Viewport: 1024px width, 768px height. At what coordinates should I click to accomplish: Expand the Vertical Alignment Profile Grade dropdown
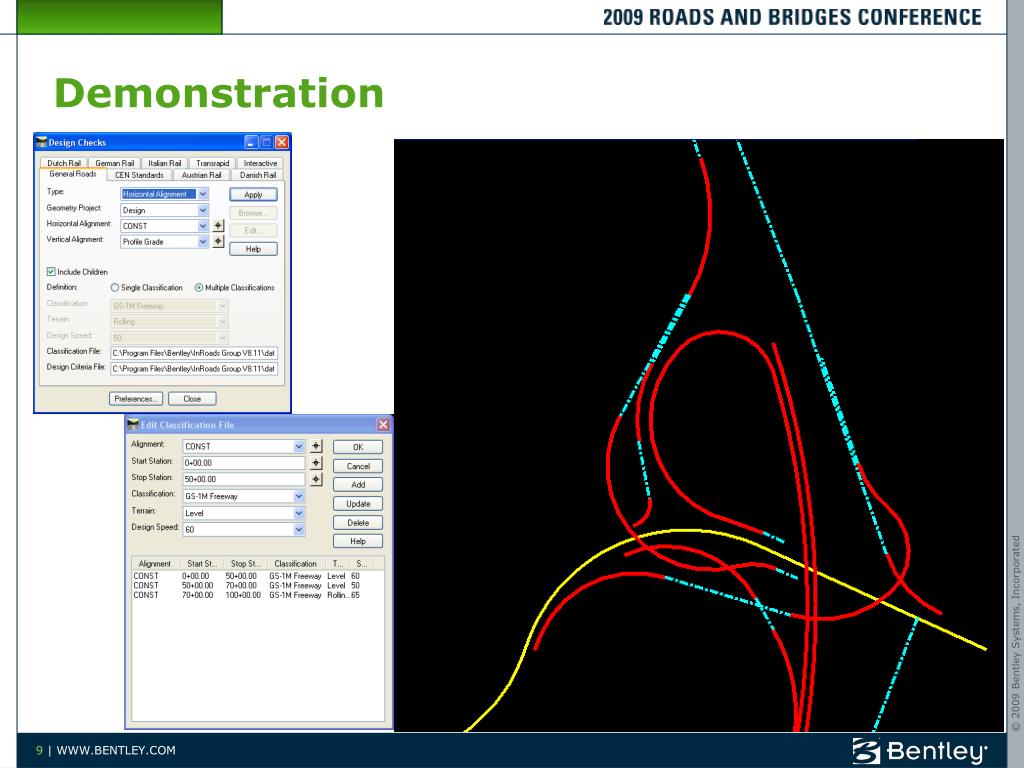pyautogui.click(x=203, y=242)
